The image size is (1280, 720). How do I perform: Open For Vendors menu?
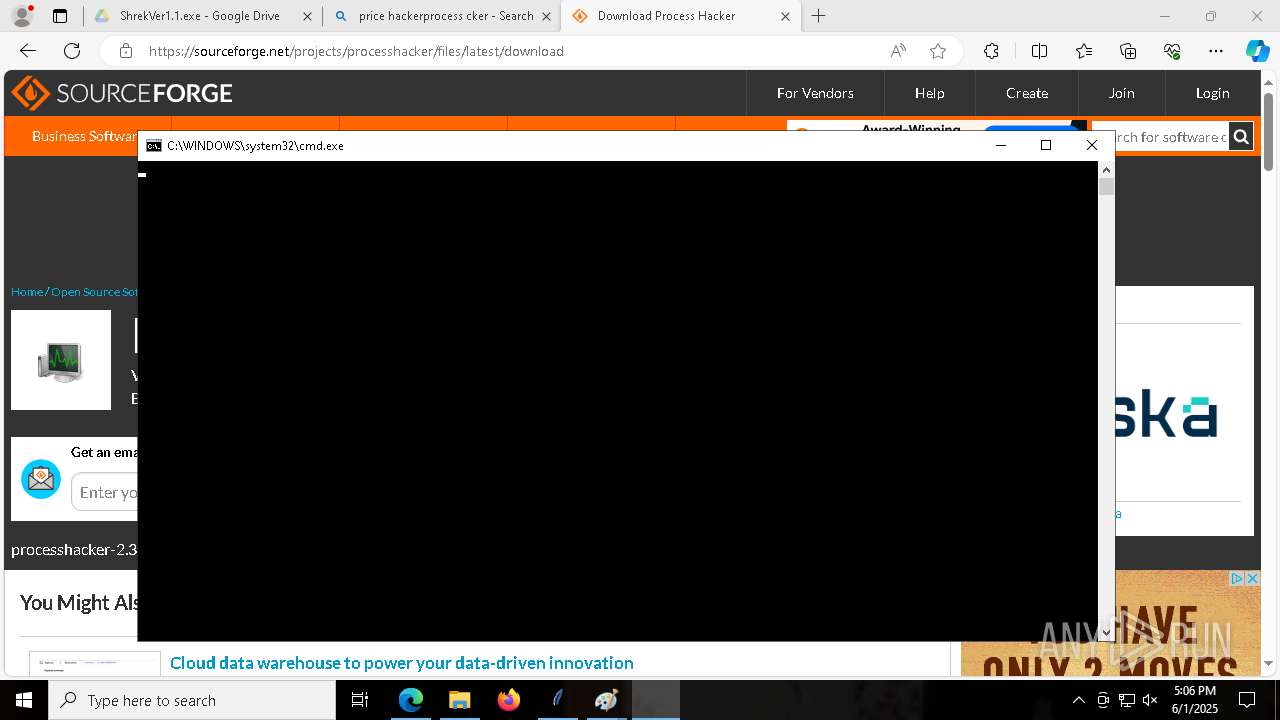pos(815,93)
